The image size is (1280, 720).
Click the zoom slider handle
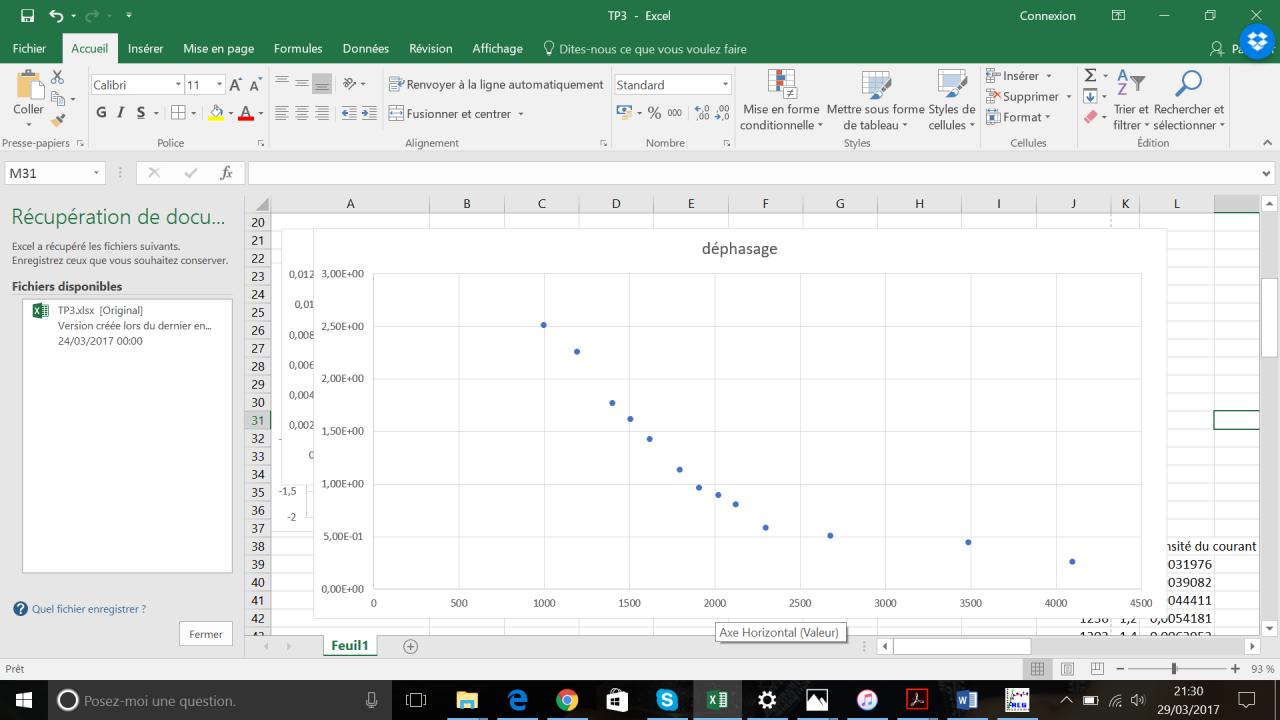1174,669
